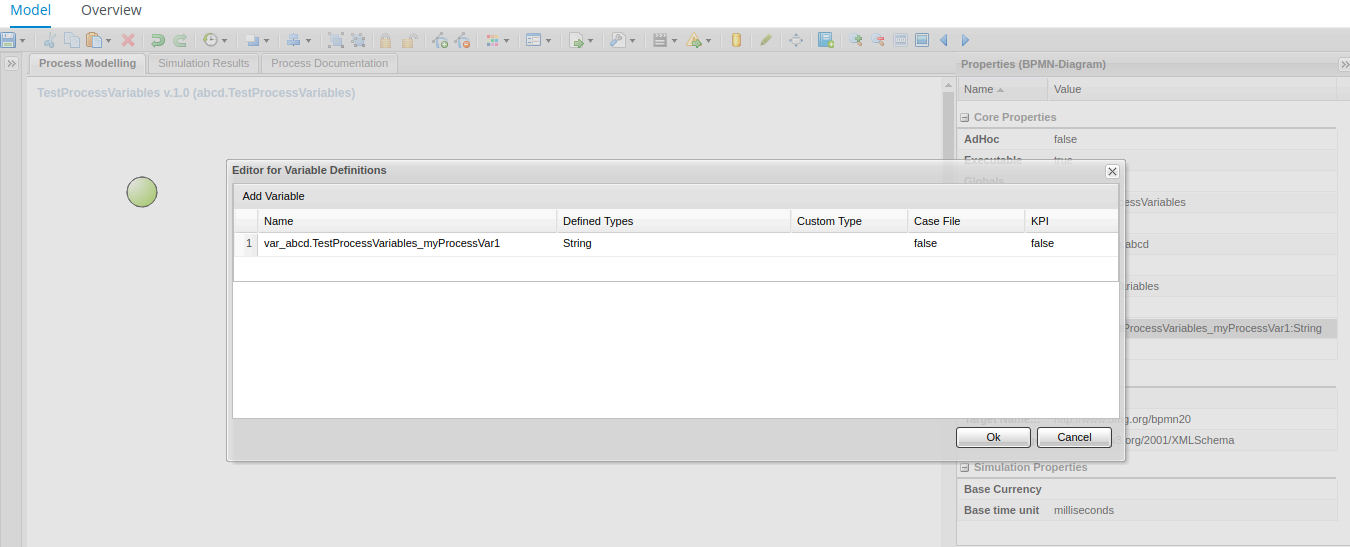This screenshot has height=547, width=1350.
Task: Select the Process Modelling tab
Action: pyautogui.click(x=87, y=63)
